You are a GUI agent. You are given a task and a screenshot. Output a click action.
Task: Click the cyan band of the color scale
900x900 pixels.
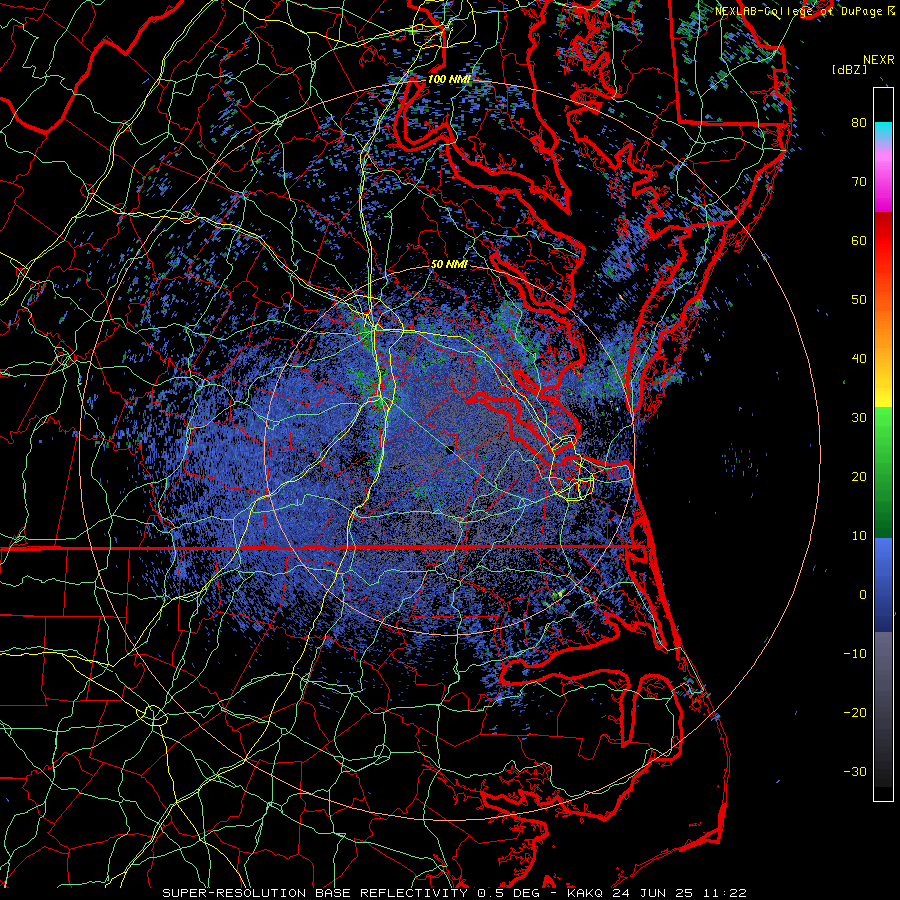(x=883, y=131)
